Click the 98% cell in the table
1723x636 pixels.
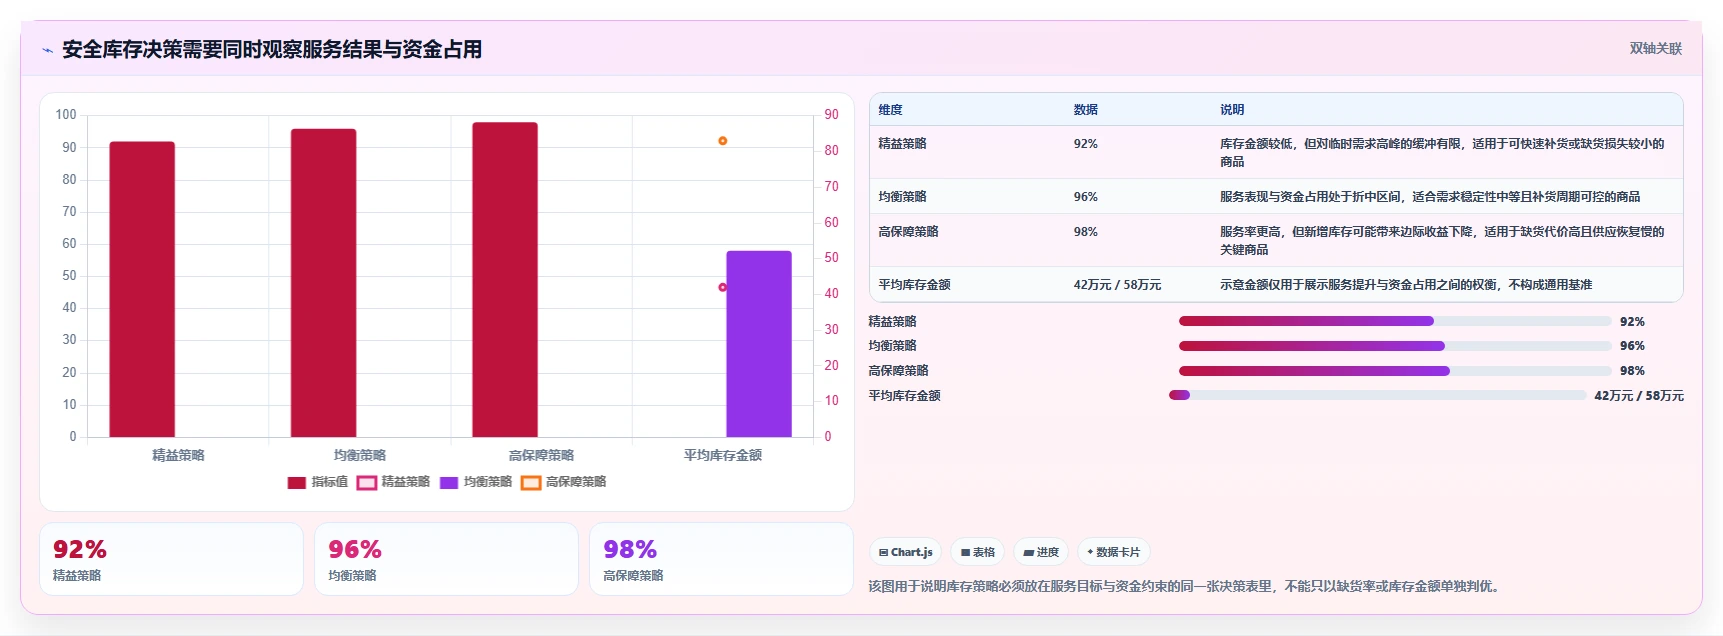pos(1085,232)
